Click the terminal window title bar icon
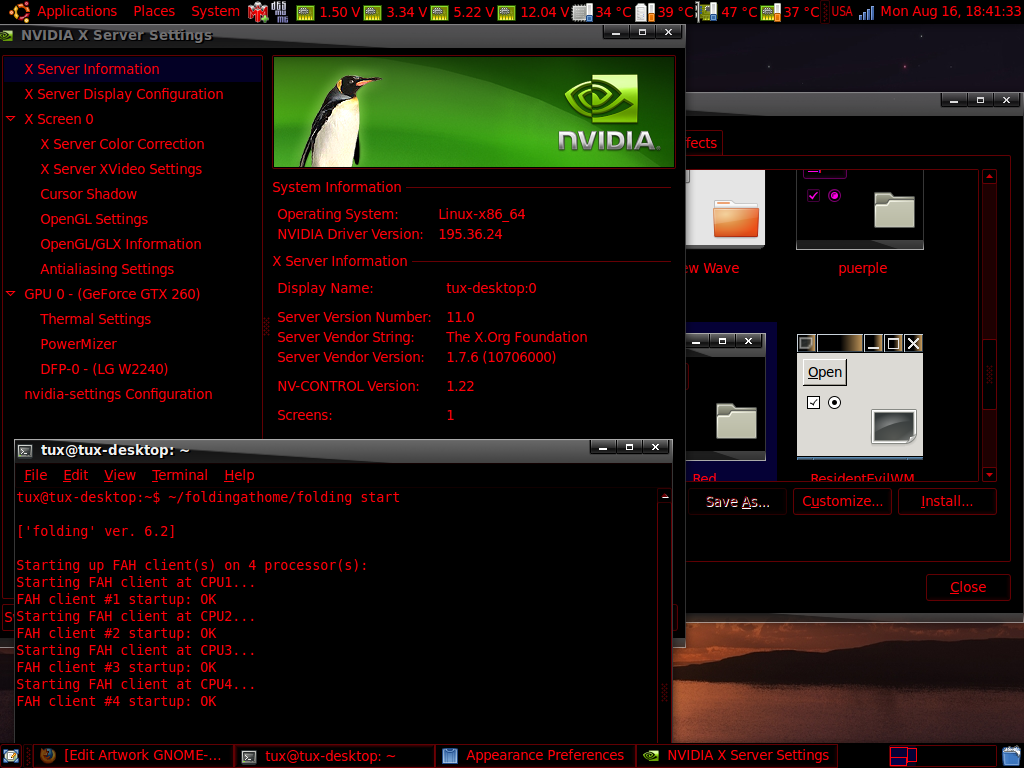 [25, 451]
